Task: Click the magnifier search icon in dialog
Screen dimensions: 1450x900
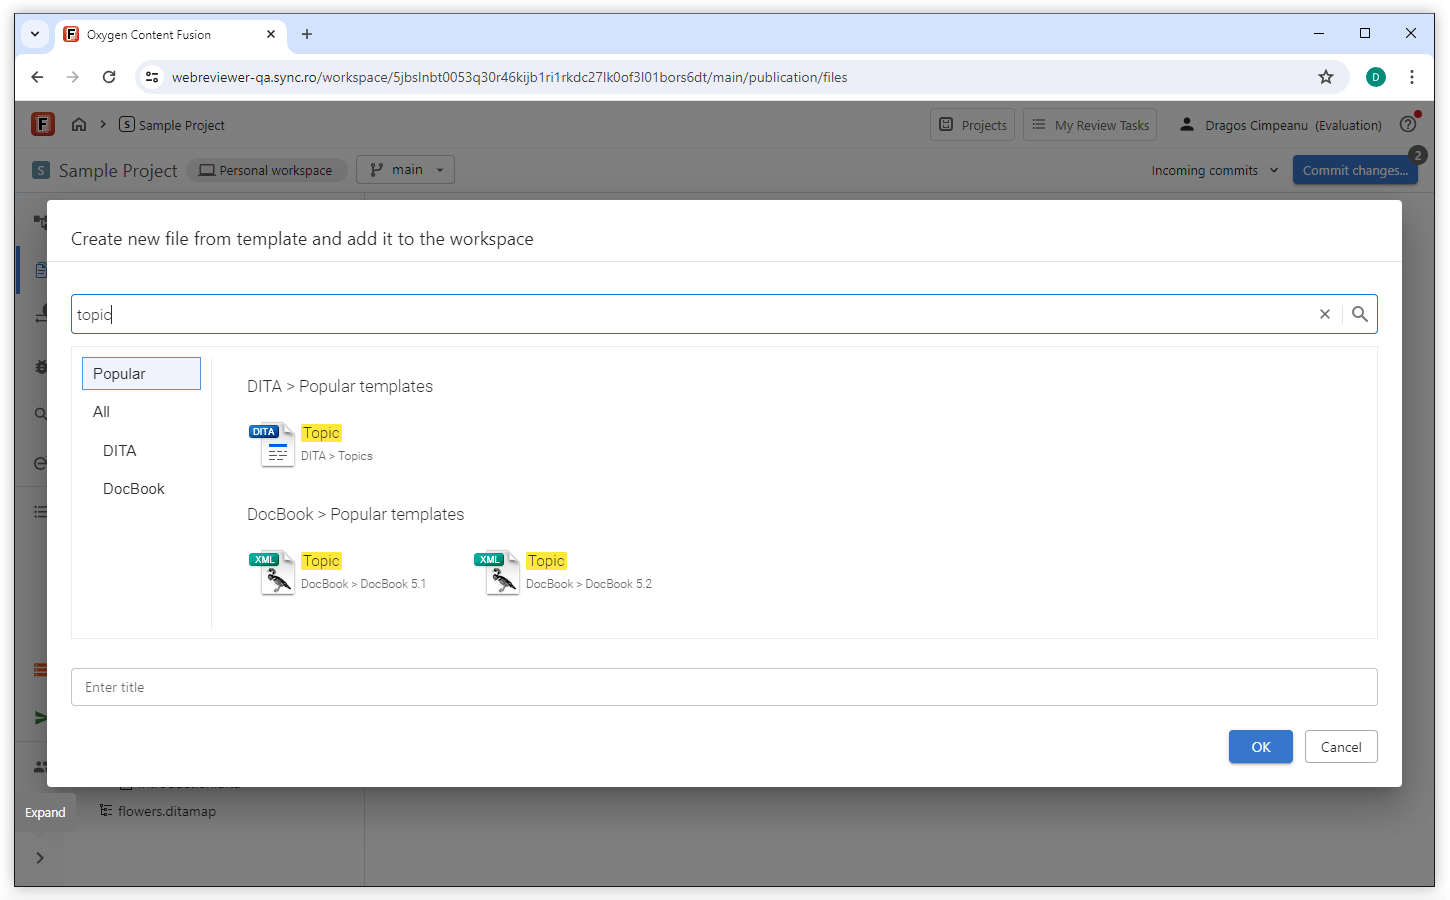Action: pos(1360,314)
